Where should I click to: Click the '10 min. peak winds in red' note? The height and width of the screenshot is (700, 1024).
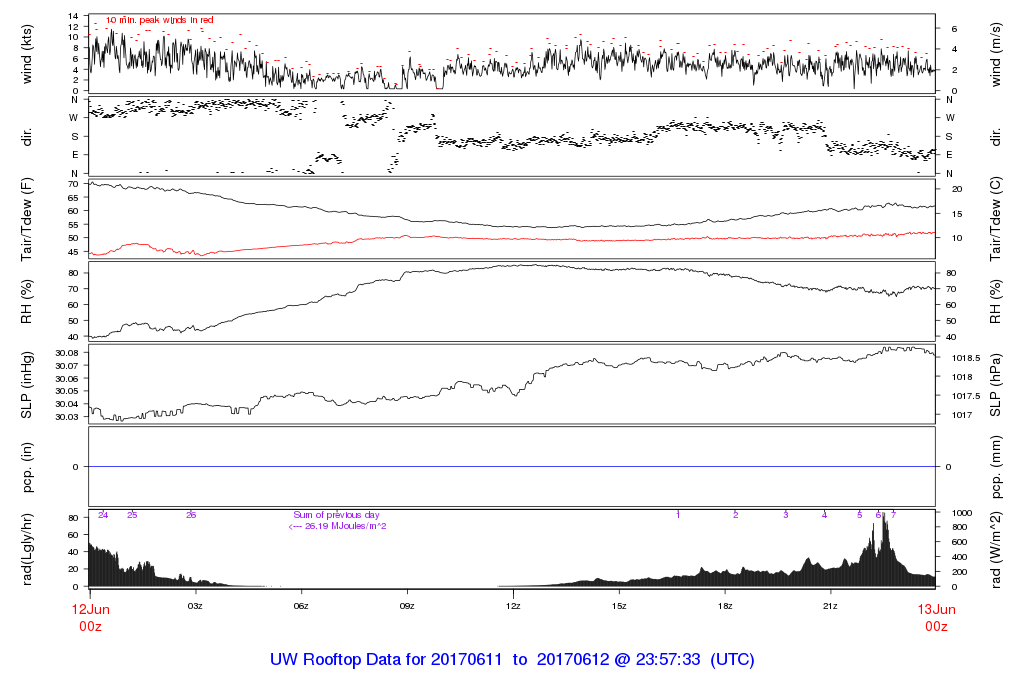(160, 20)
